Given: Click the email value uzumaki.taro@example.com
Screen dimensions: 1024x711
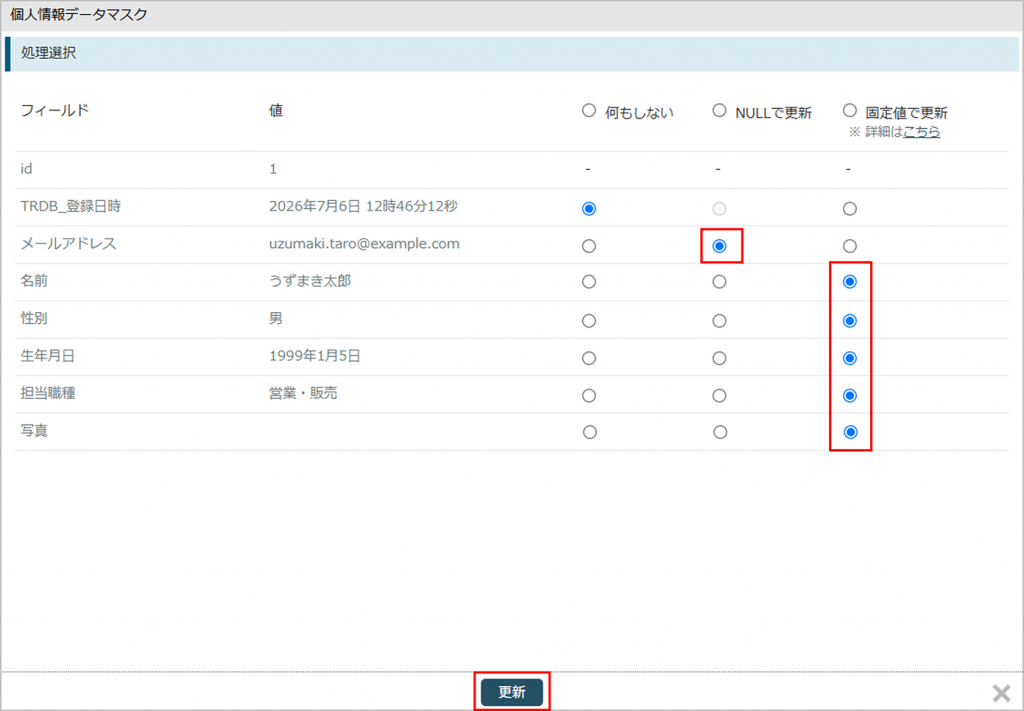Looking at the screenshot, I should (364, 244).
